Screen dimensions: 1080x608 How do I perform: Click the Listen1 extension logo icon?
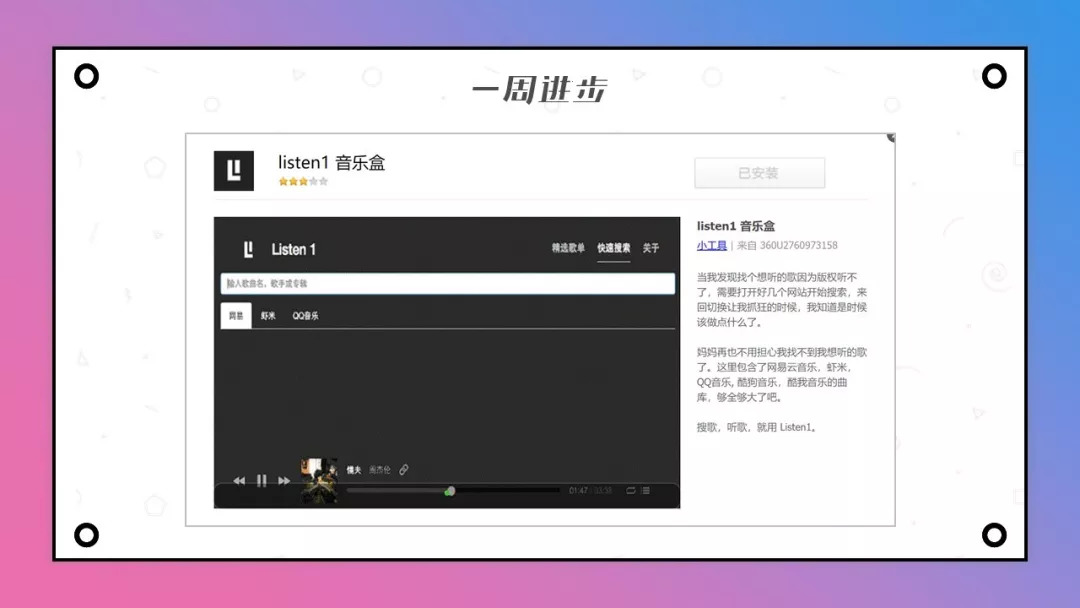(x=233, y=170)
